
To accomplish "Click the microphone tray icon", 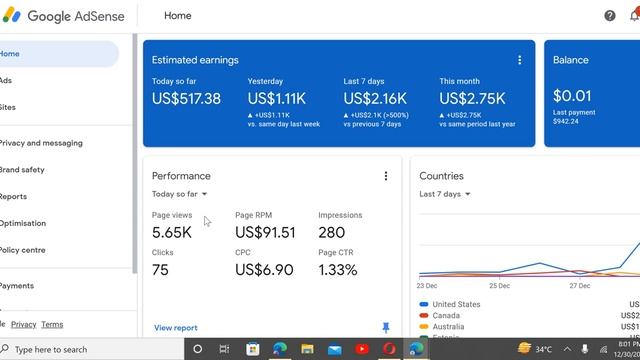I will 584,349.
